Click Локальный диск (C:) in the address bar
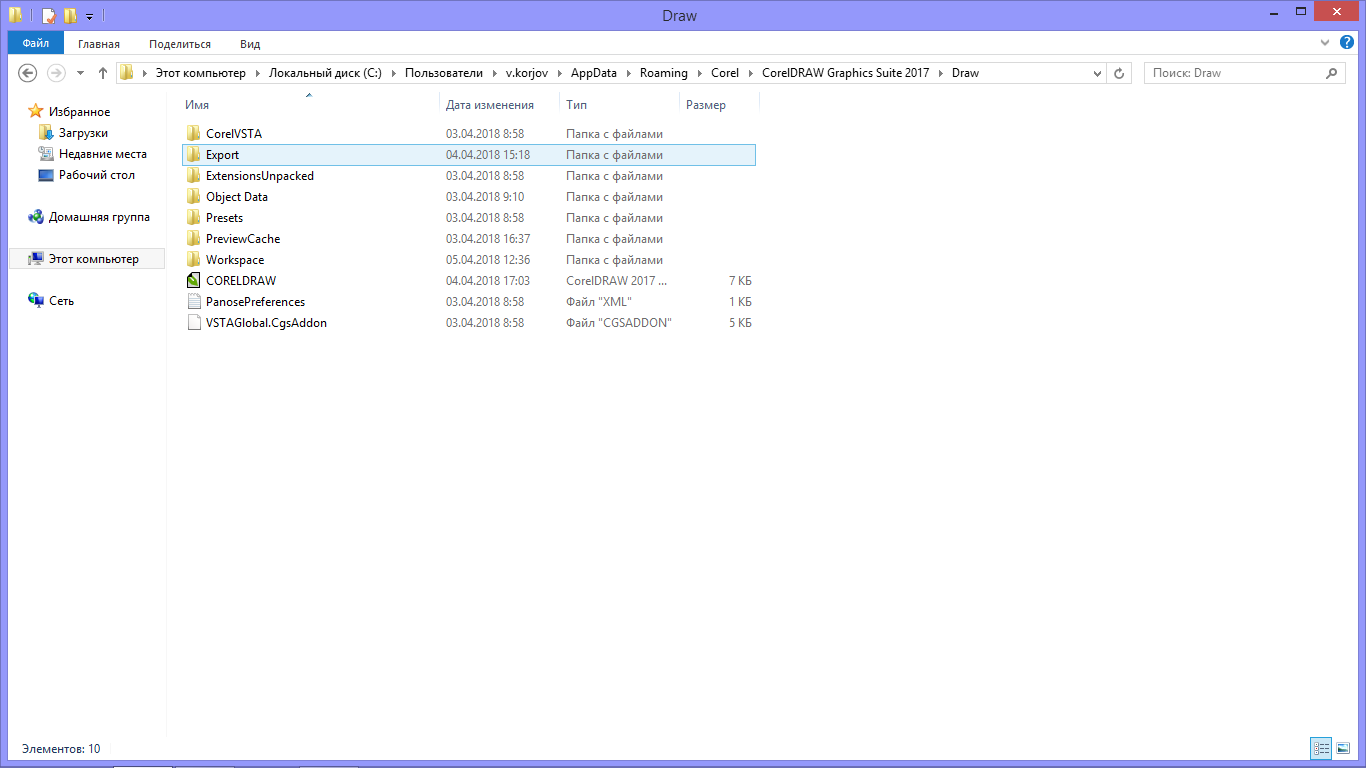 point(325,73)
